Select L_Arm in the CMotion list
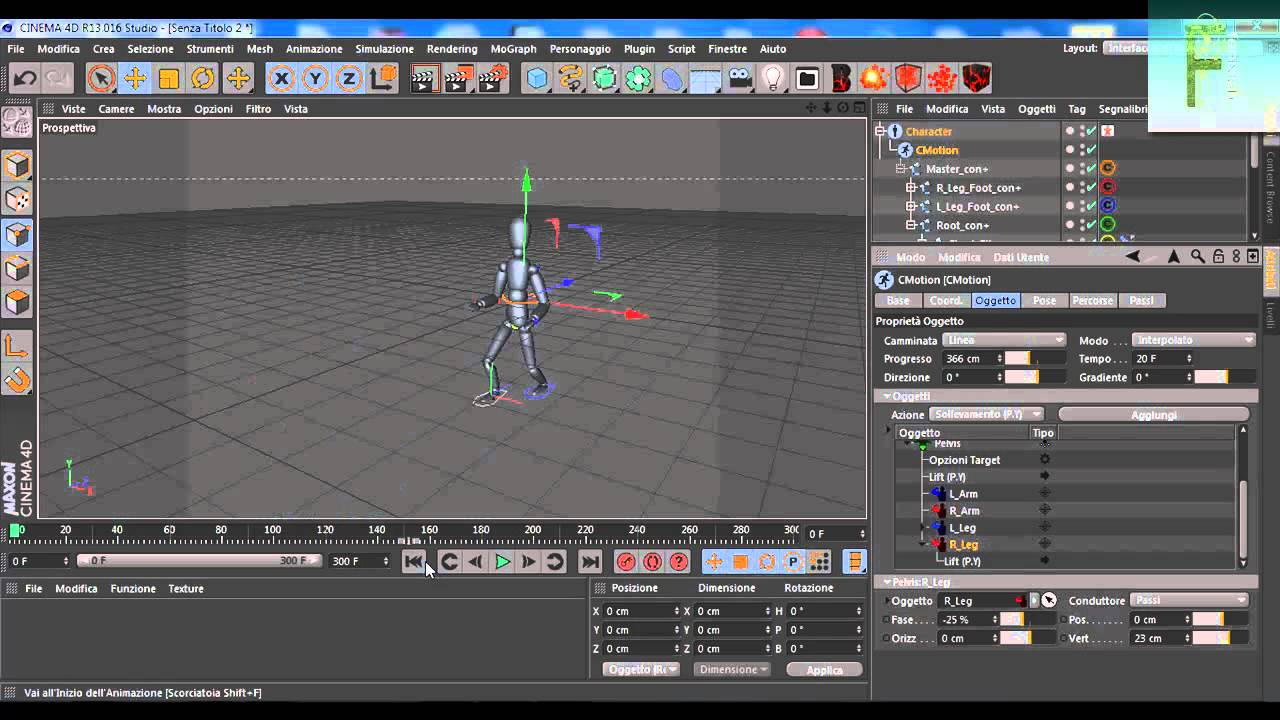The height and width of the screenshot is (720, 1280). tap(963, 494)
